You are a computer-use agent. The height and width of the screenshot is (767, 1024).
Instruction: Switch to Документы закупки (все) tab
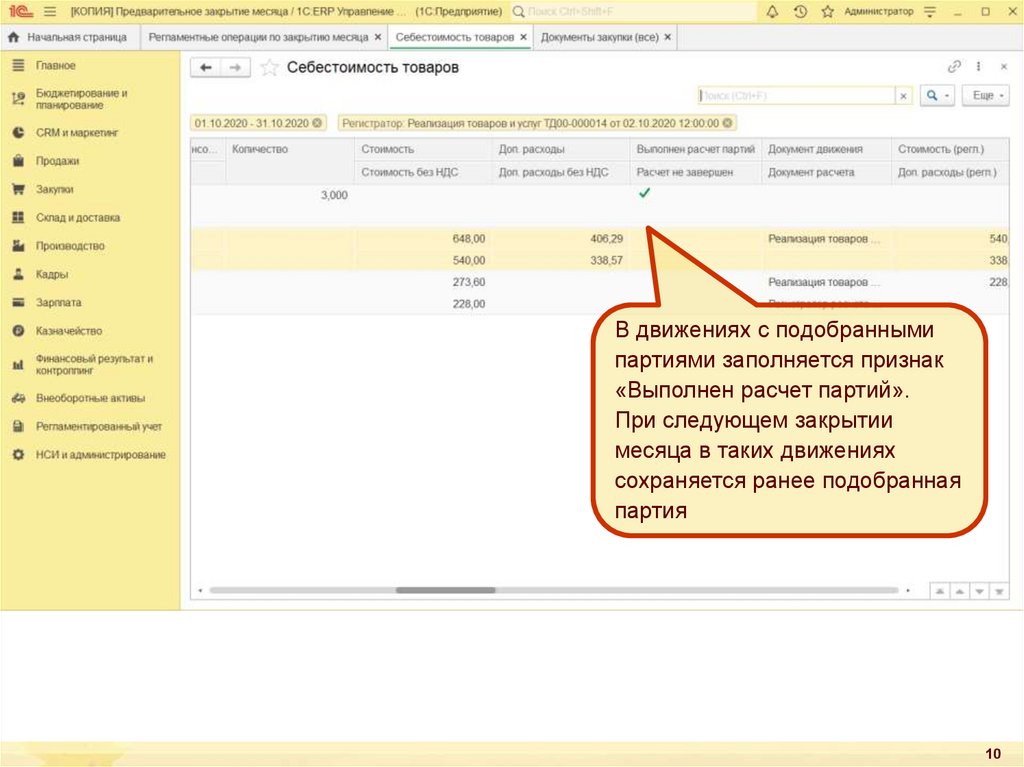599,37
